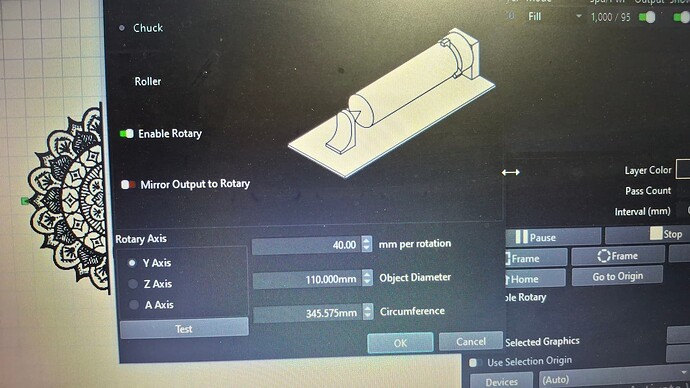Click the green origin marker on canvas
690x388 pixels.
25,201
